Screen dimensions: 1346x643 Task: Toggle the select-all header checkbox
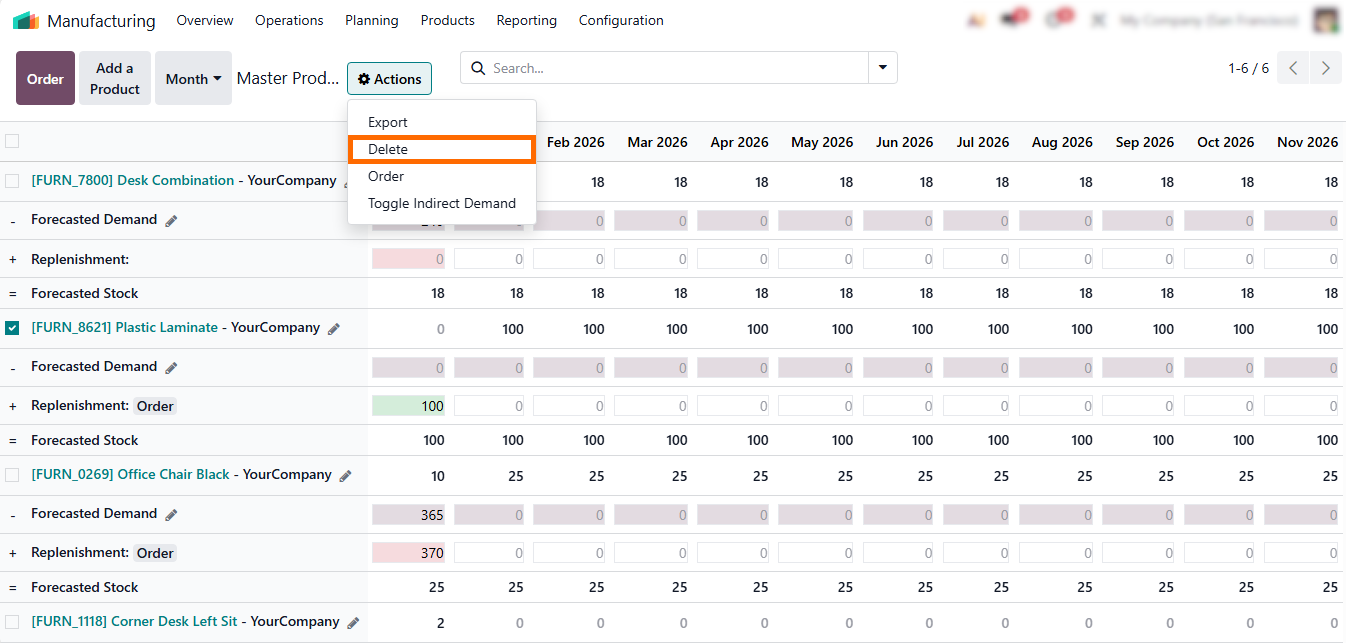tap(12, 141)
